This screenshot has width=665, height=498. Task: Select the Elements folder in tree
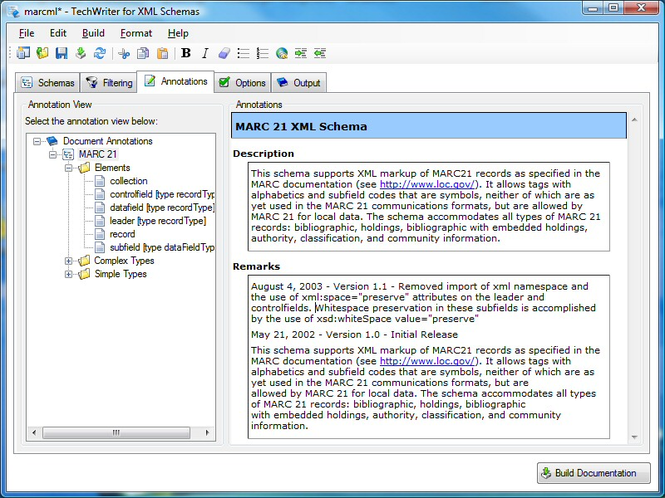pyautogui.click(x=112, y=168)
